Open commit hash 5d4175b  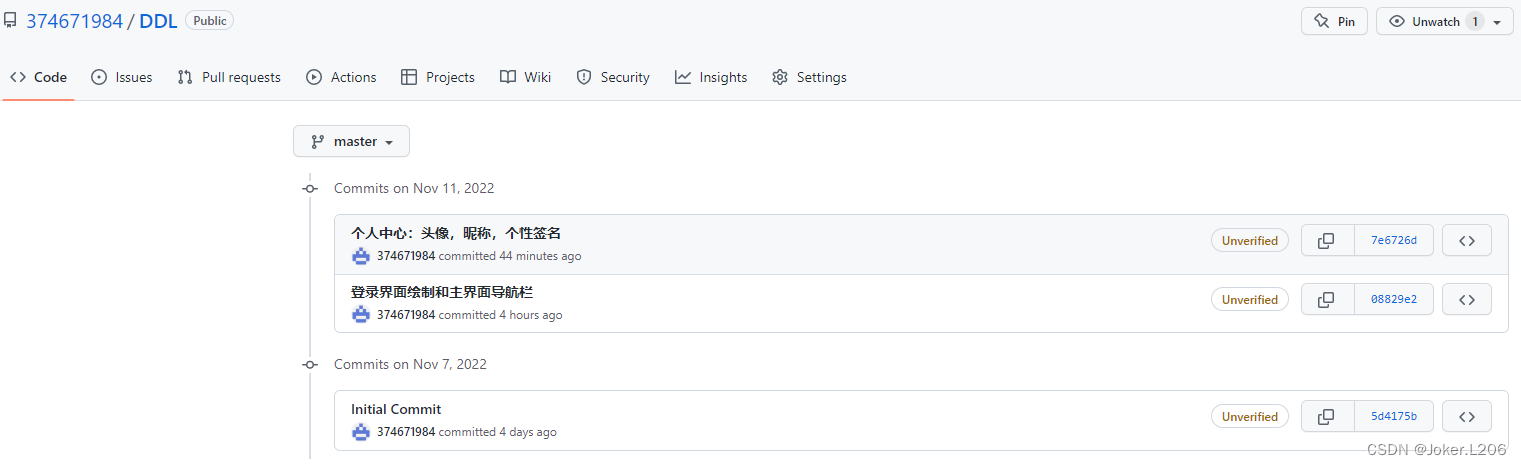pyautogui.click(x=1394, y=416)
